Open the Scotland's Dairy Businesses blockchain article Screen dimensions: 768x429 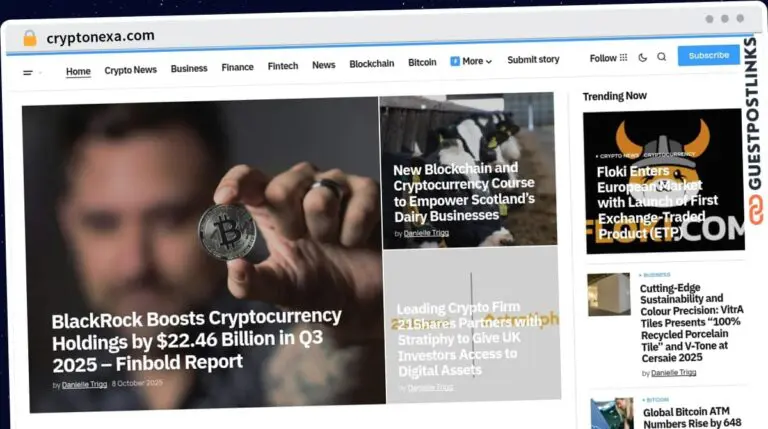[463, 192]
